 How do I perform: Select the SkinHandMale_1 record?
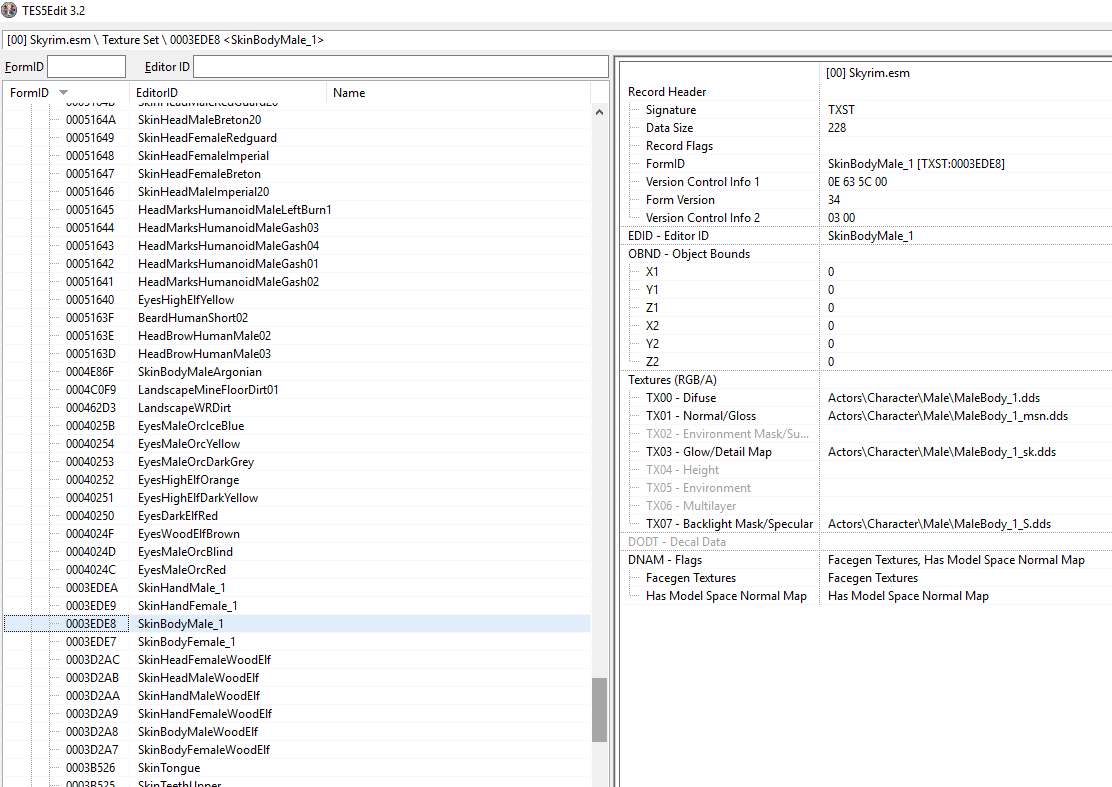pyautogui.click(x=296, y=588)
